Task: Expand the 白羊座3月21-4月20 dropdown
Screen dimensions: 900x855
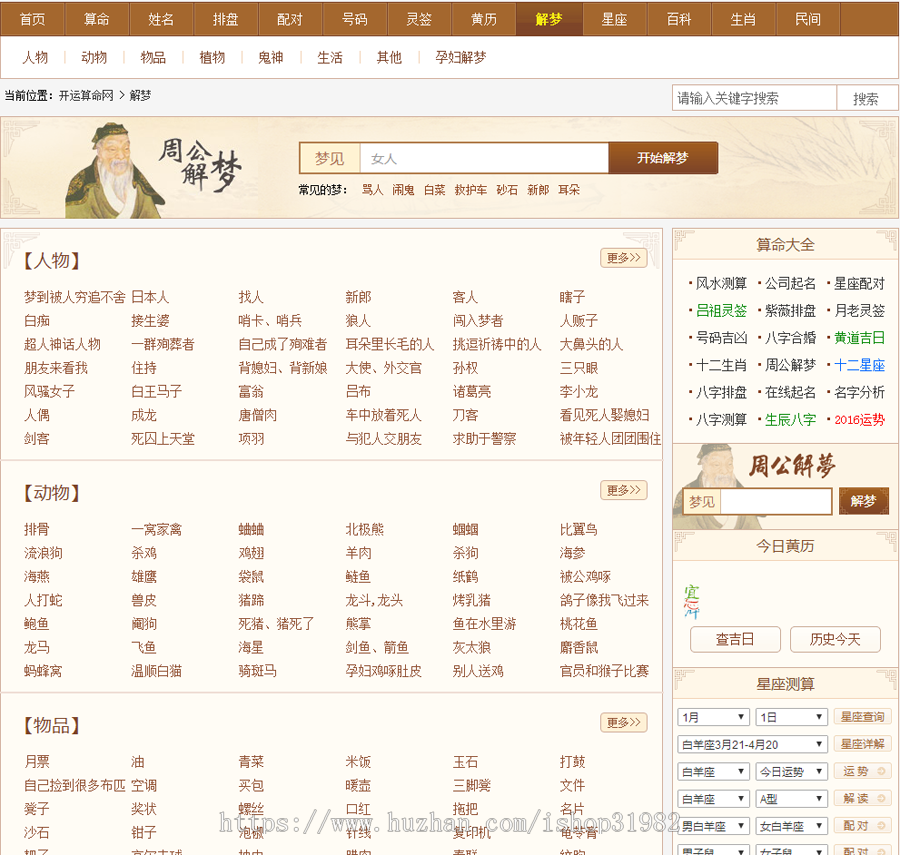Action: point(753,744)
